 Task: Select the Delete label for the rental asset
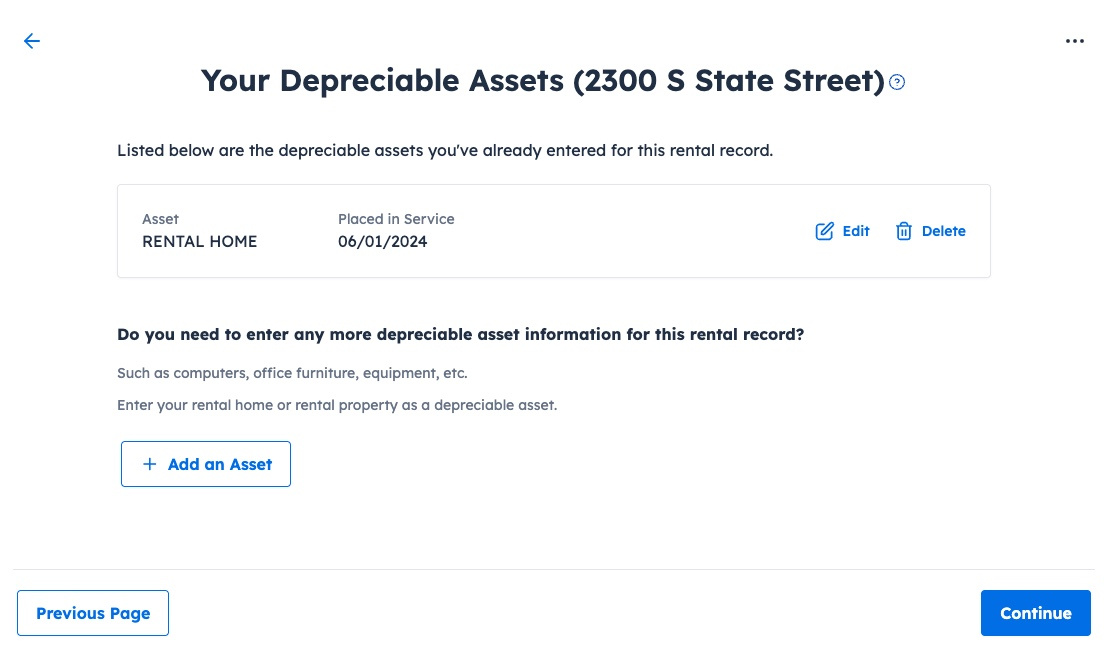click(x=943, y=231)
